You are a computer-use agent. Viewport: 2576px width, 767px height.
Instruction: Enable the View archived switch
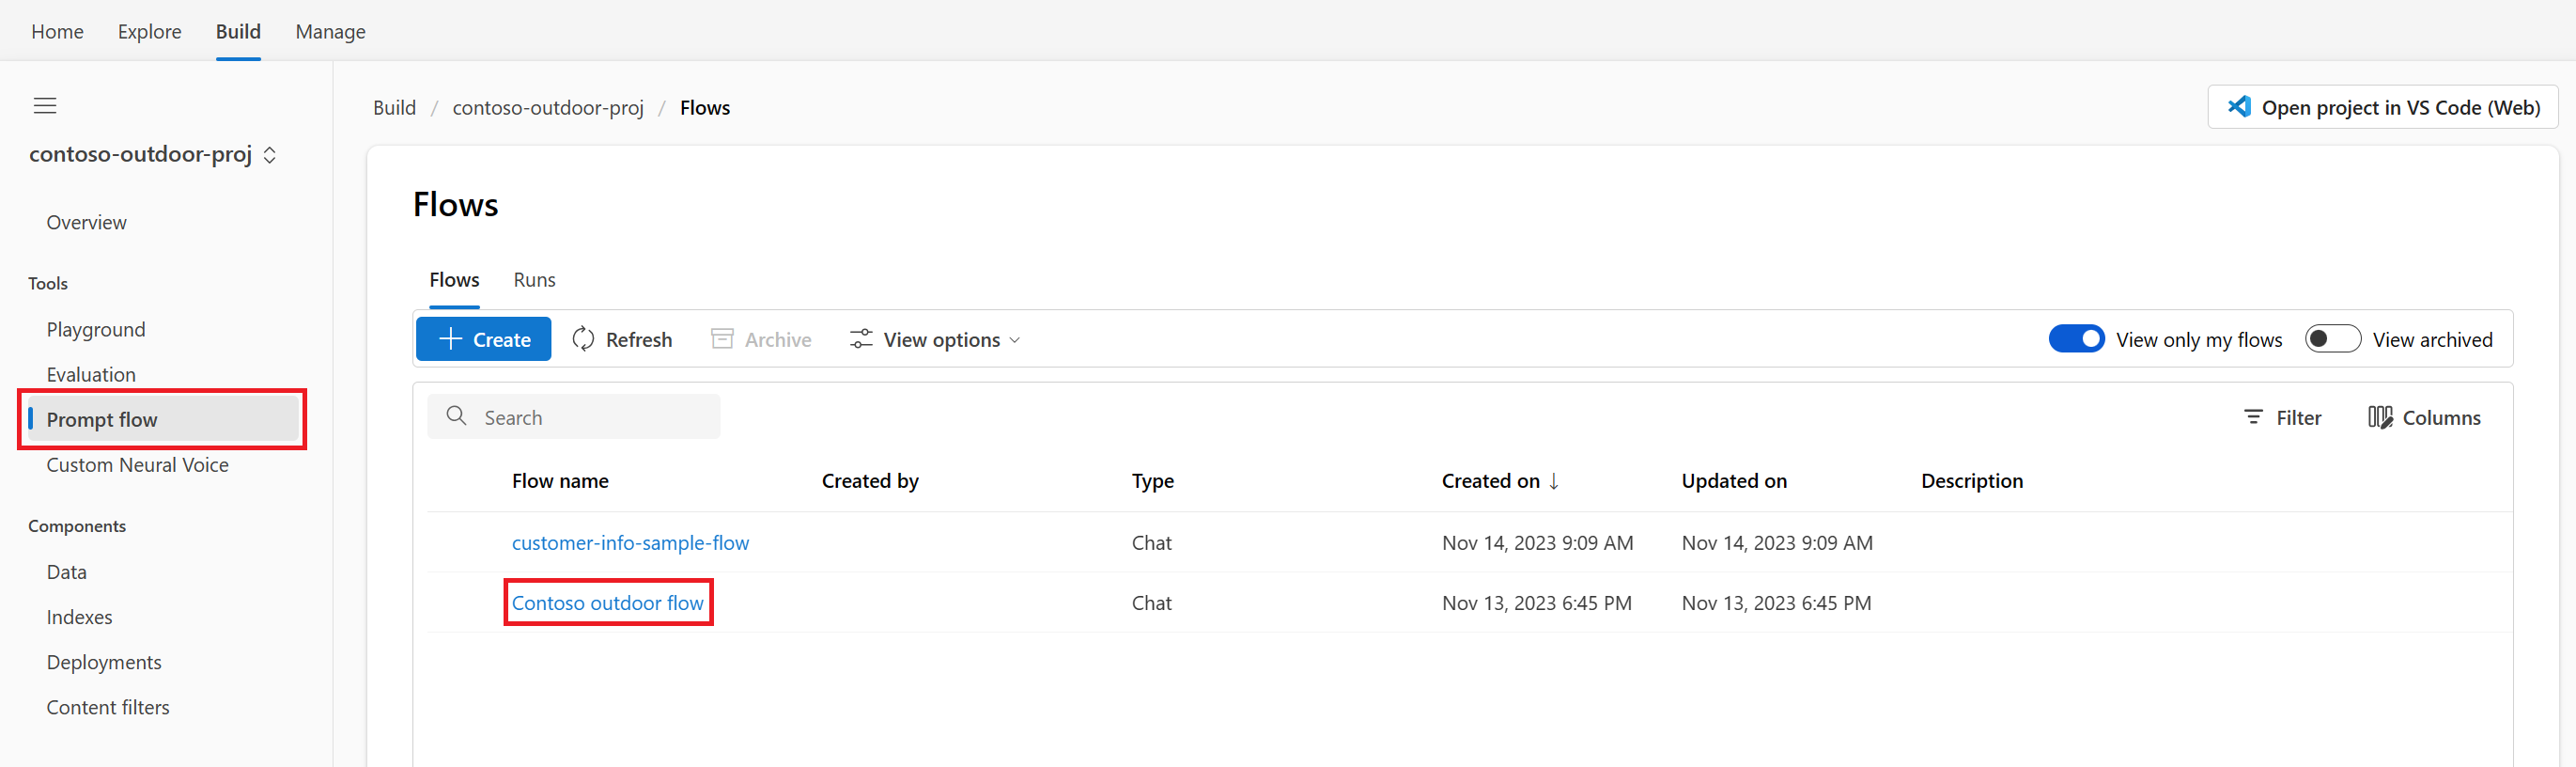tap(2332, 339)
